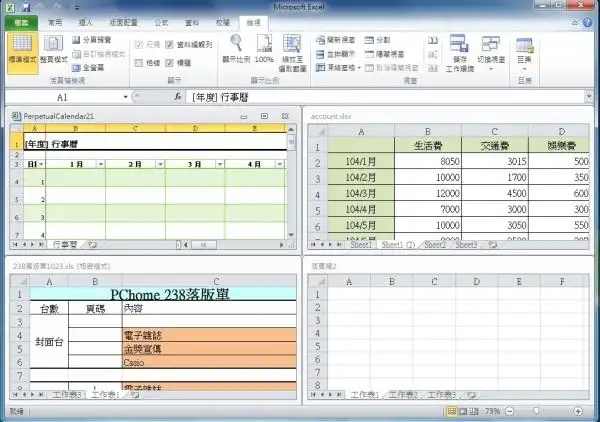Select the Casio cell in 238 workbook
Image resolution: width=600 pixels, height=422 pixels.
209,362
